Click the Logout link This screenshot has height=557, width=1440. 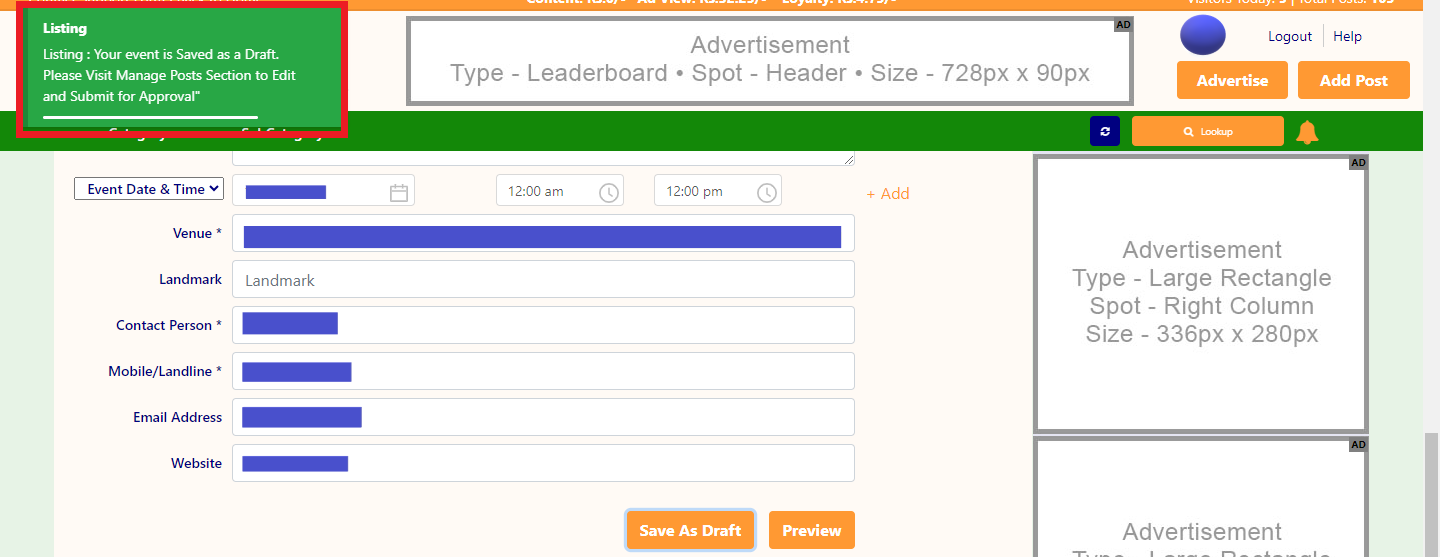pyautogui.click(x=1289, y=36)
